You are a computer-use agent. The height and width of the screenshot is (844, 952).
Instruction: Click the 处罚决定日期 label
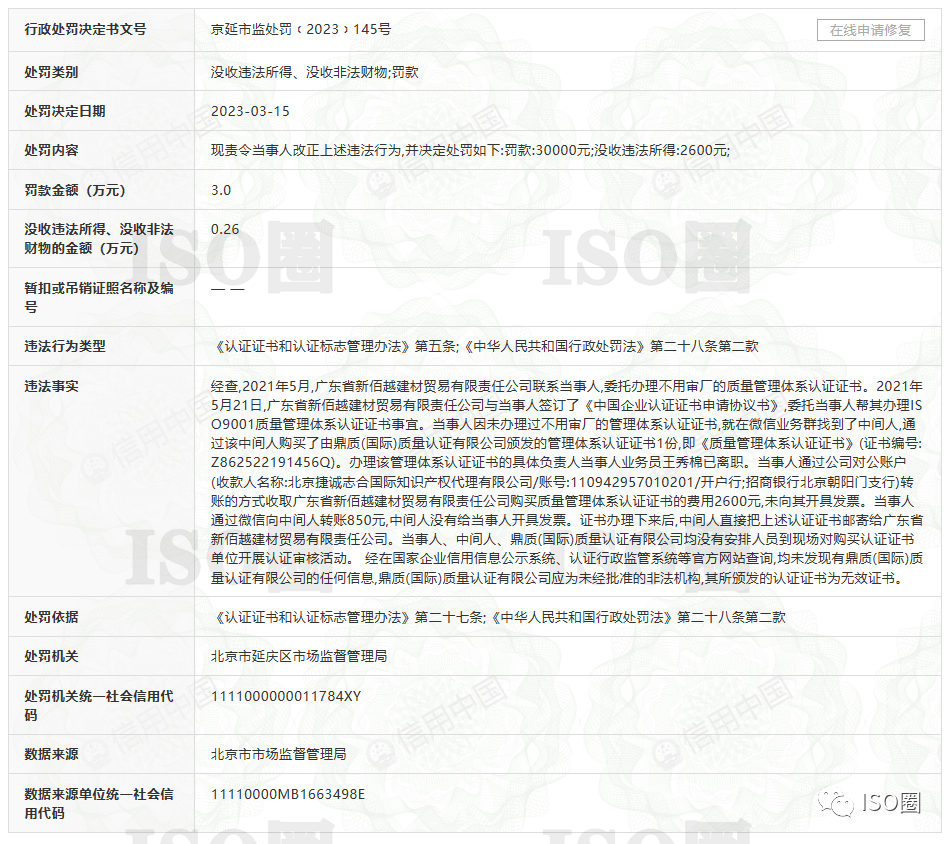pos(65,111)
